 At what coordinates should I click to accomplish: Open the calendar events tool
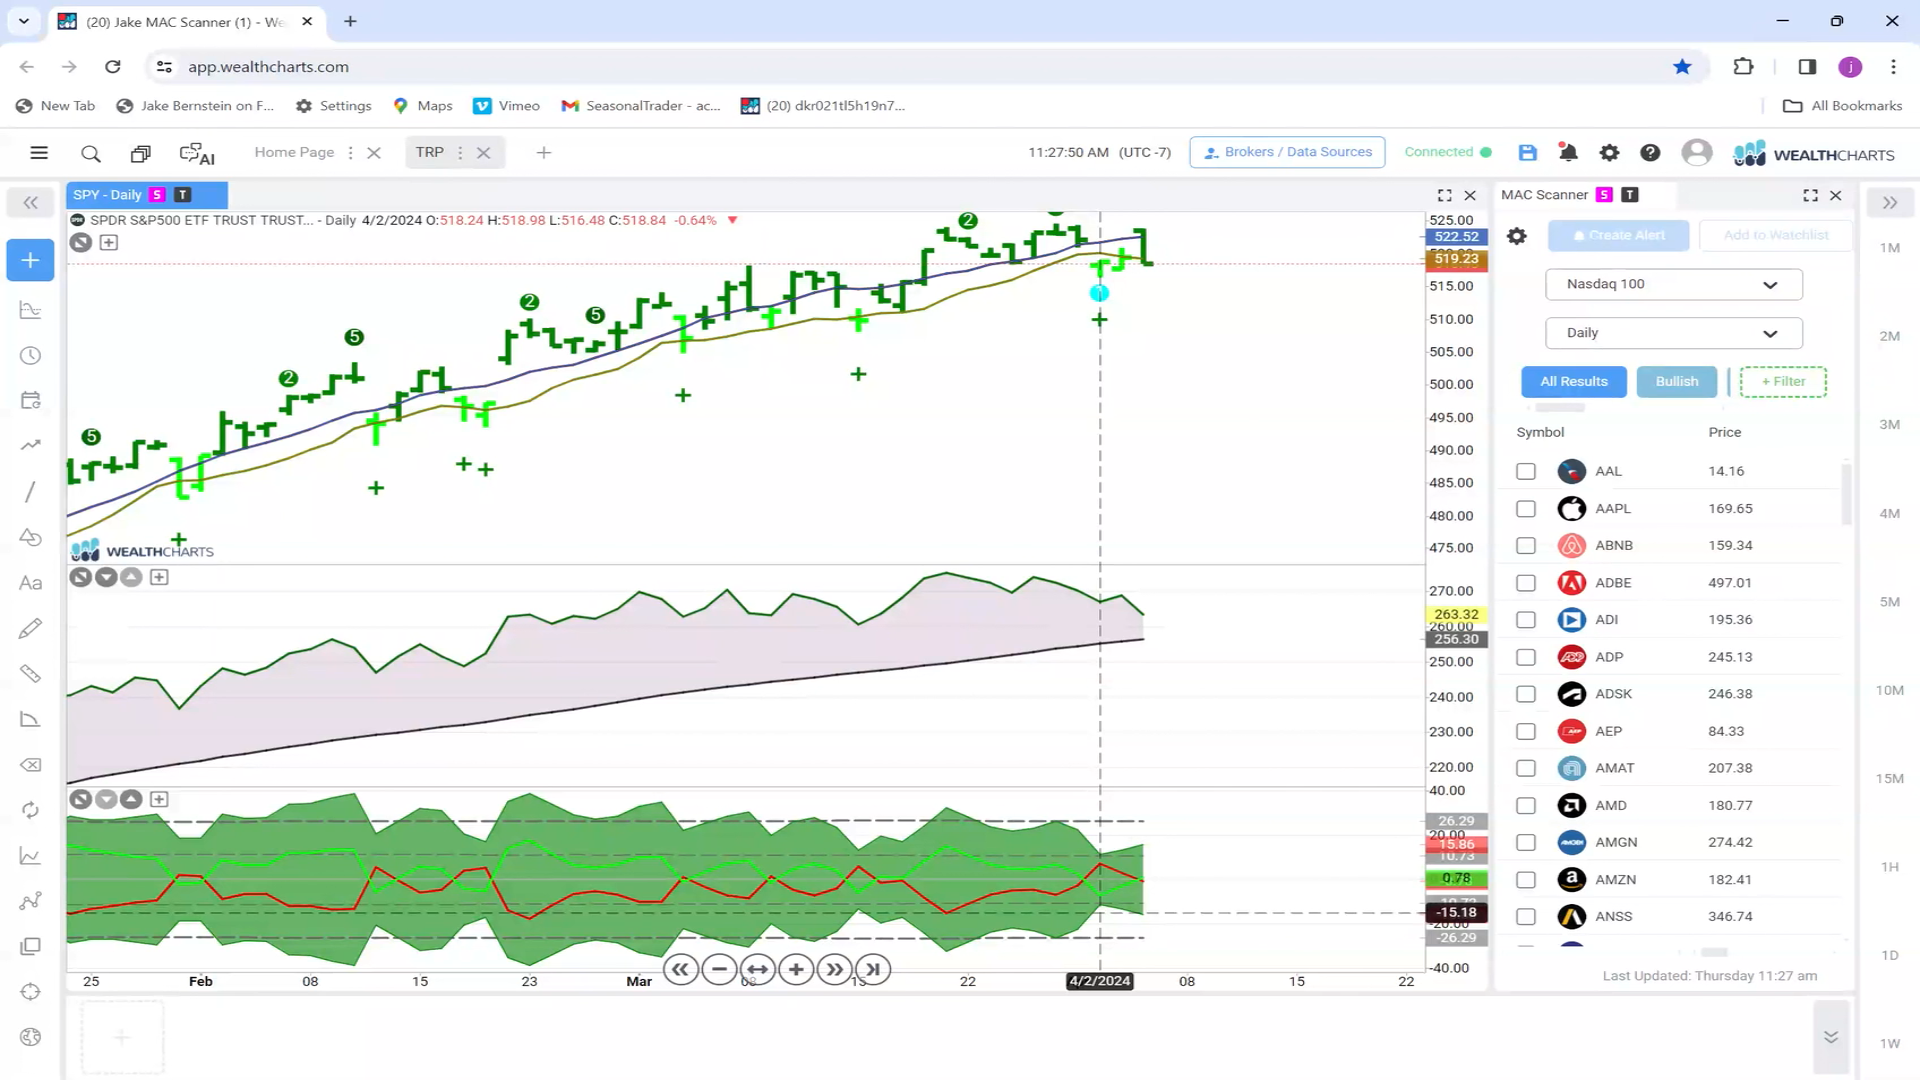(30, 401)
